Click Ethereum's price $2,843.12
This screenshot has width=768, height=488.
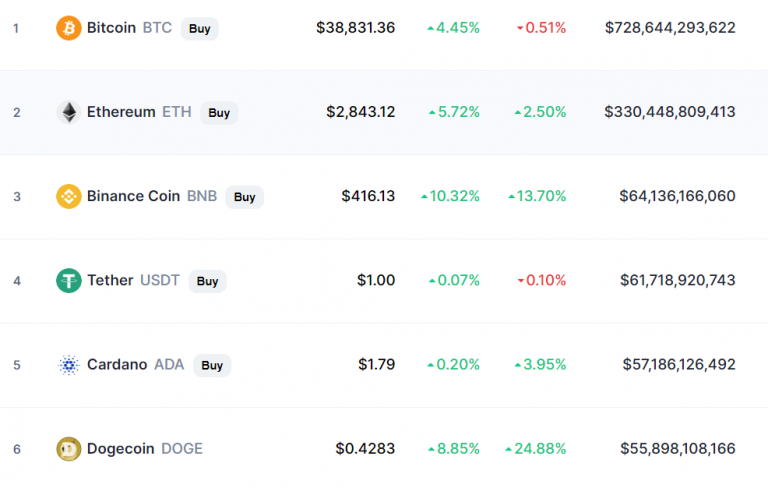pos(360,112)
